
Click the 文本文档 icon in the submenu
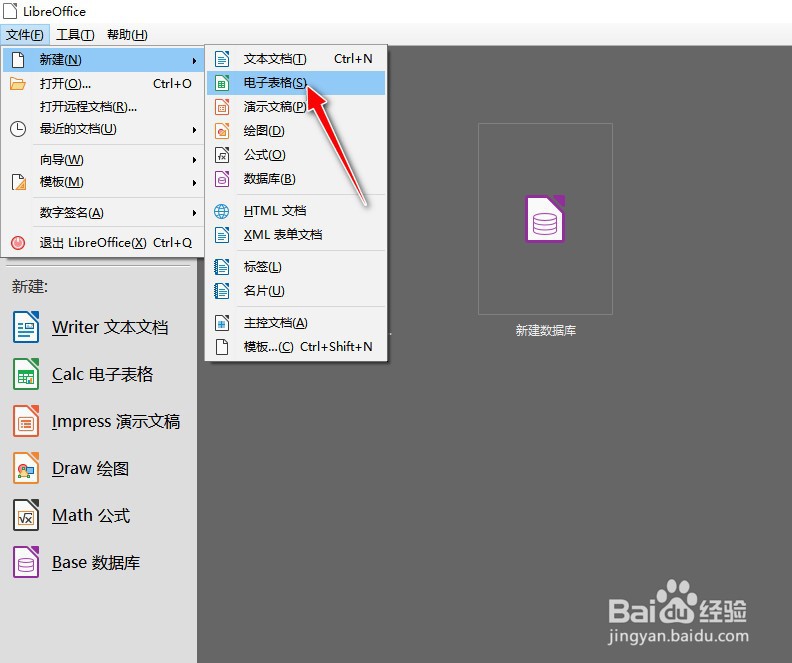click(222, 59)
